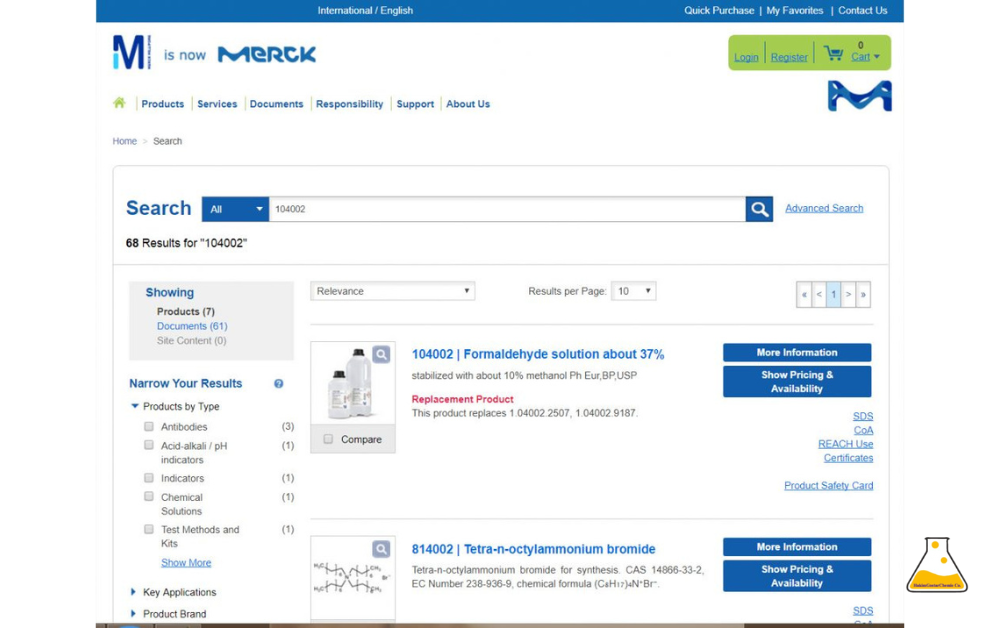
Task: Open Quick Purchase in the top bar
Action: 719,10
